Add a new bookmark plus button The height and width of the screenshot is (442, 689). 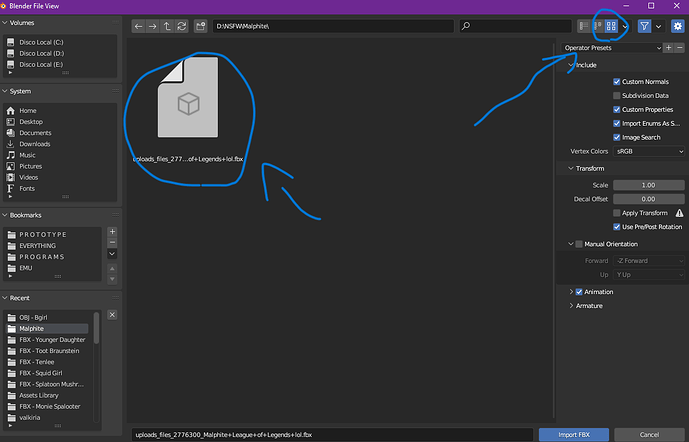point(112,232)
